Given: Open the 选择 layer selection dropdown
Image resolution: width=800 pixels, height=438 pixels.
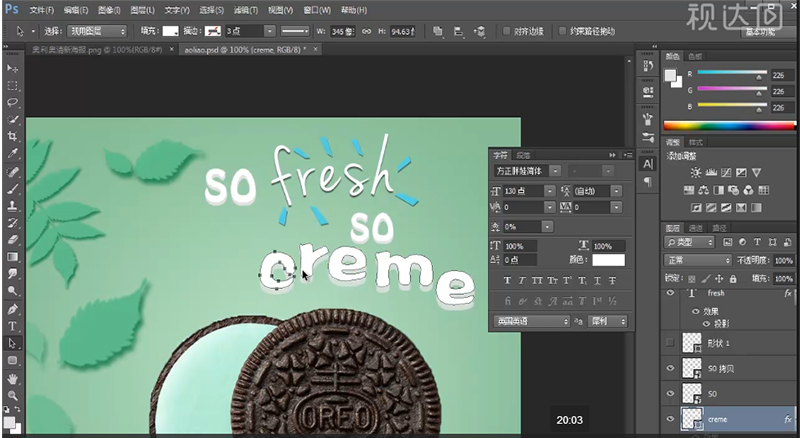Looking at the screenshot, I should click(x=96, y=32).
